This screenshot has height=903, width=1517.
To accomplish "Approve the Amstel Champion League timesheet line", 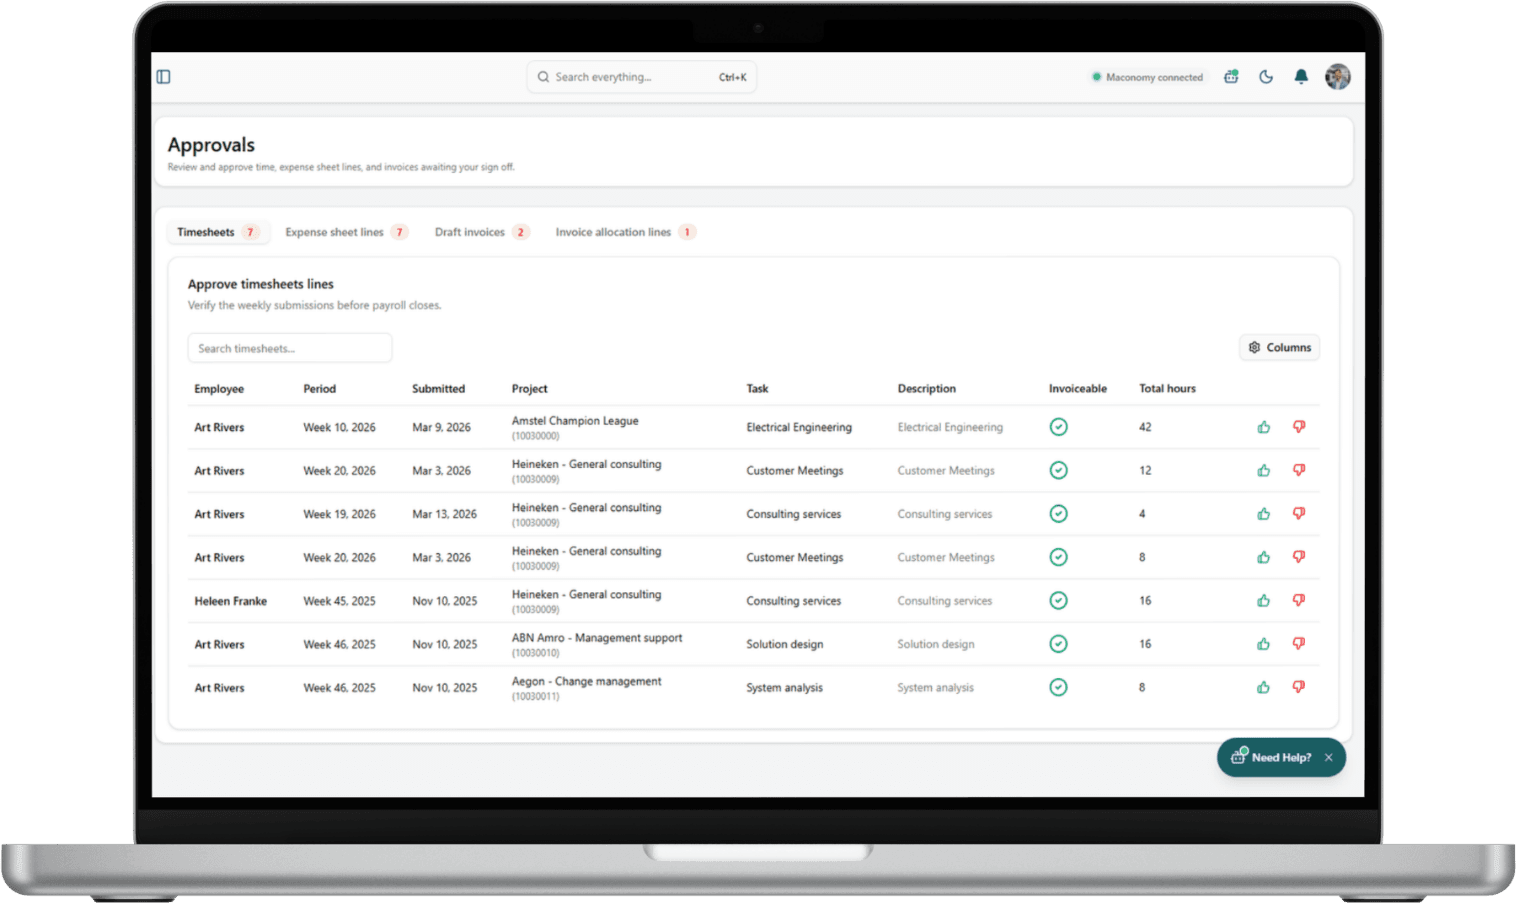I will [x=1263, y=427].
